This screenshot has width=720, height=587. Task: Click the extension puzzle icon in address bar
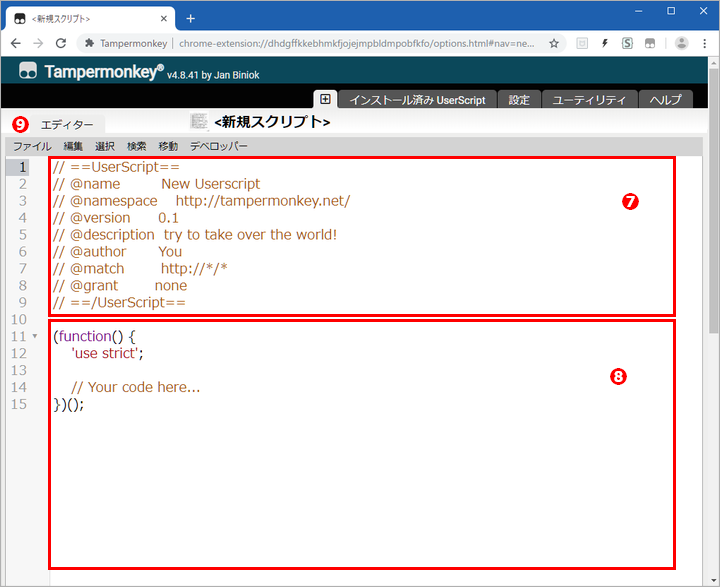tap(90, 43)
